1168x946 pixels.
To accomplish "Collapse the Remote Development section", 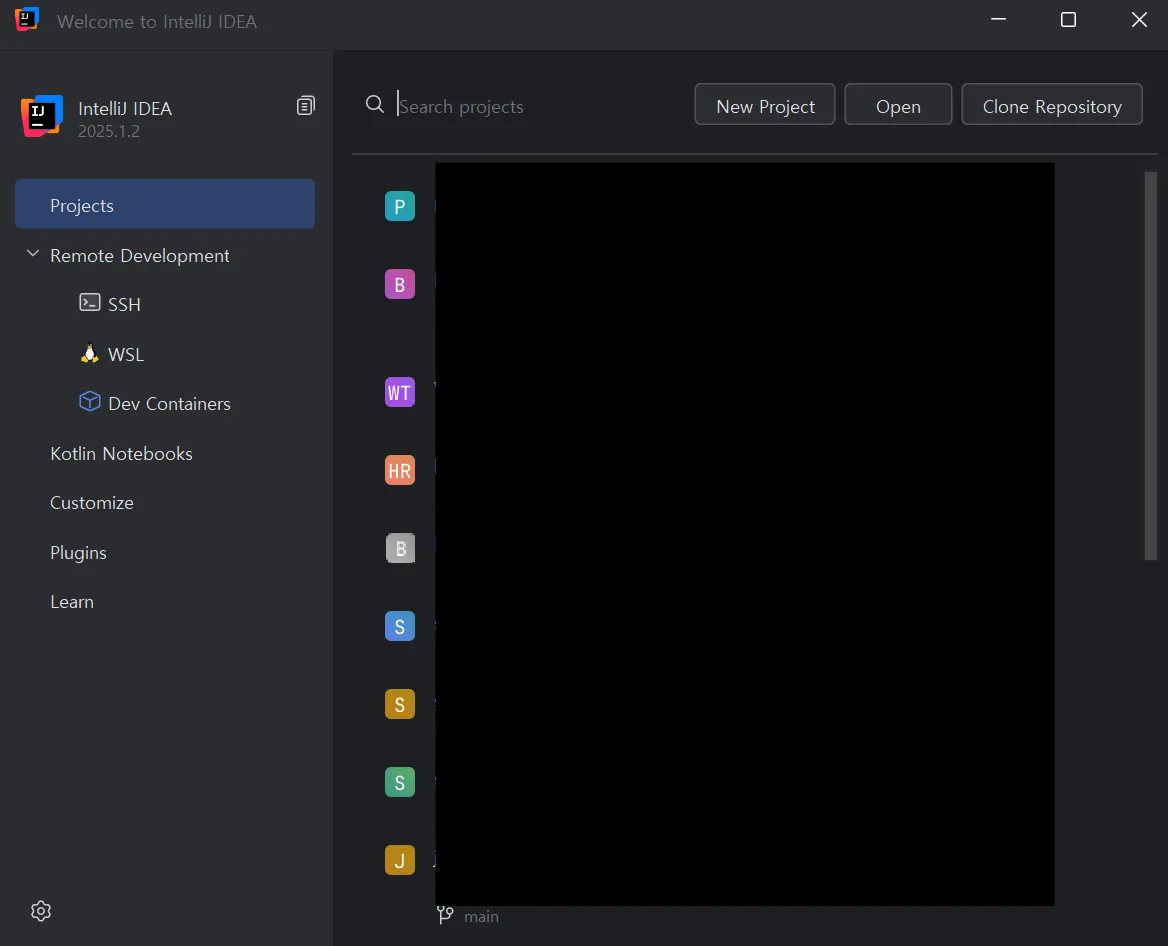I will click(x=33, y=254).
